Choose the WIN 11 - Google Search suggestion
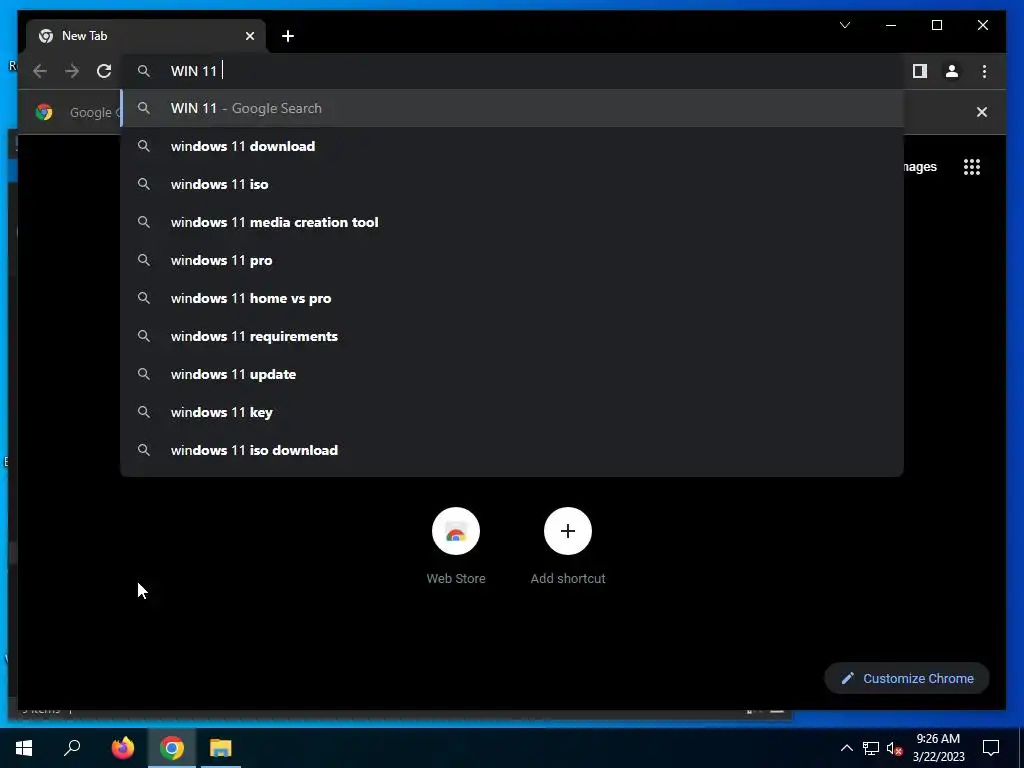 click(513, 108)
